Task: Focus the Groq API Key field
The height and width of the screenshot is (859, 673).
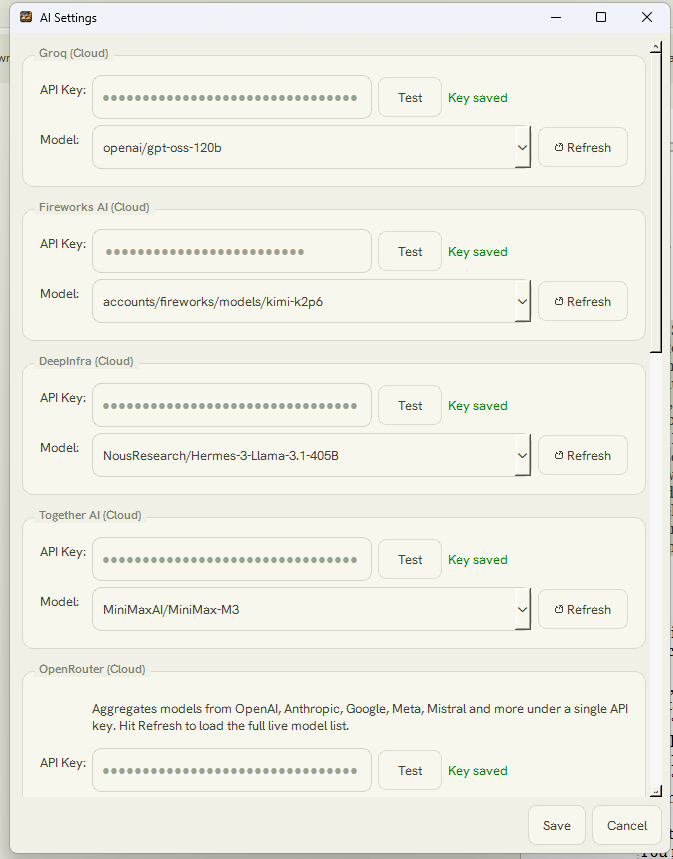Action: click(x=232, y=97)
